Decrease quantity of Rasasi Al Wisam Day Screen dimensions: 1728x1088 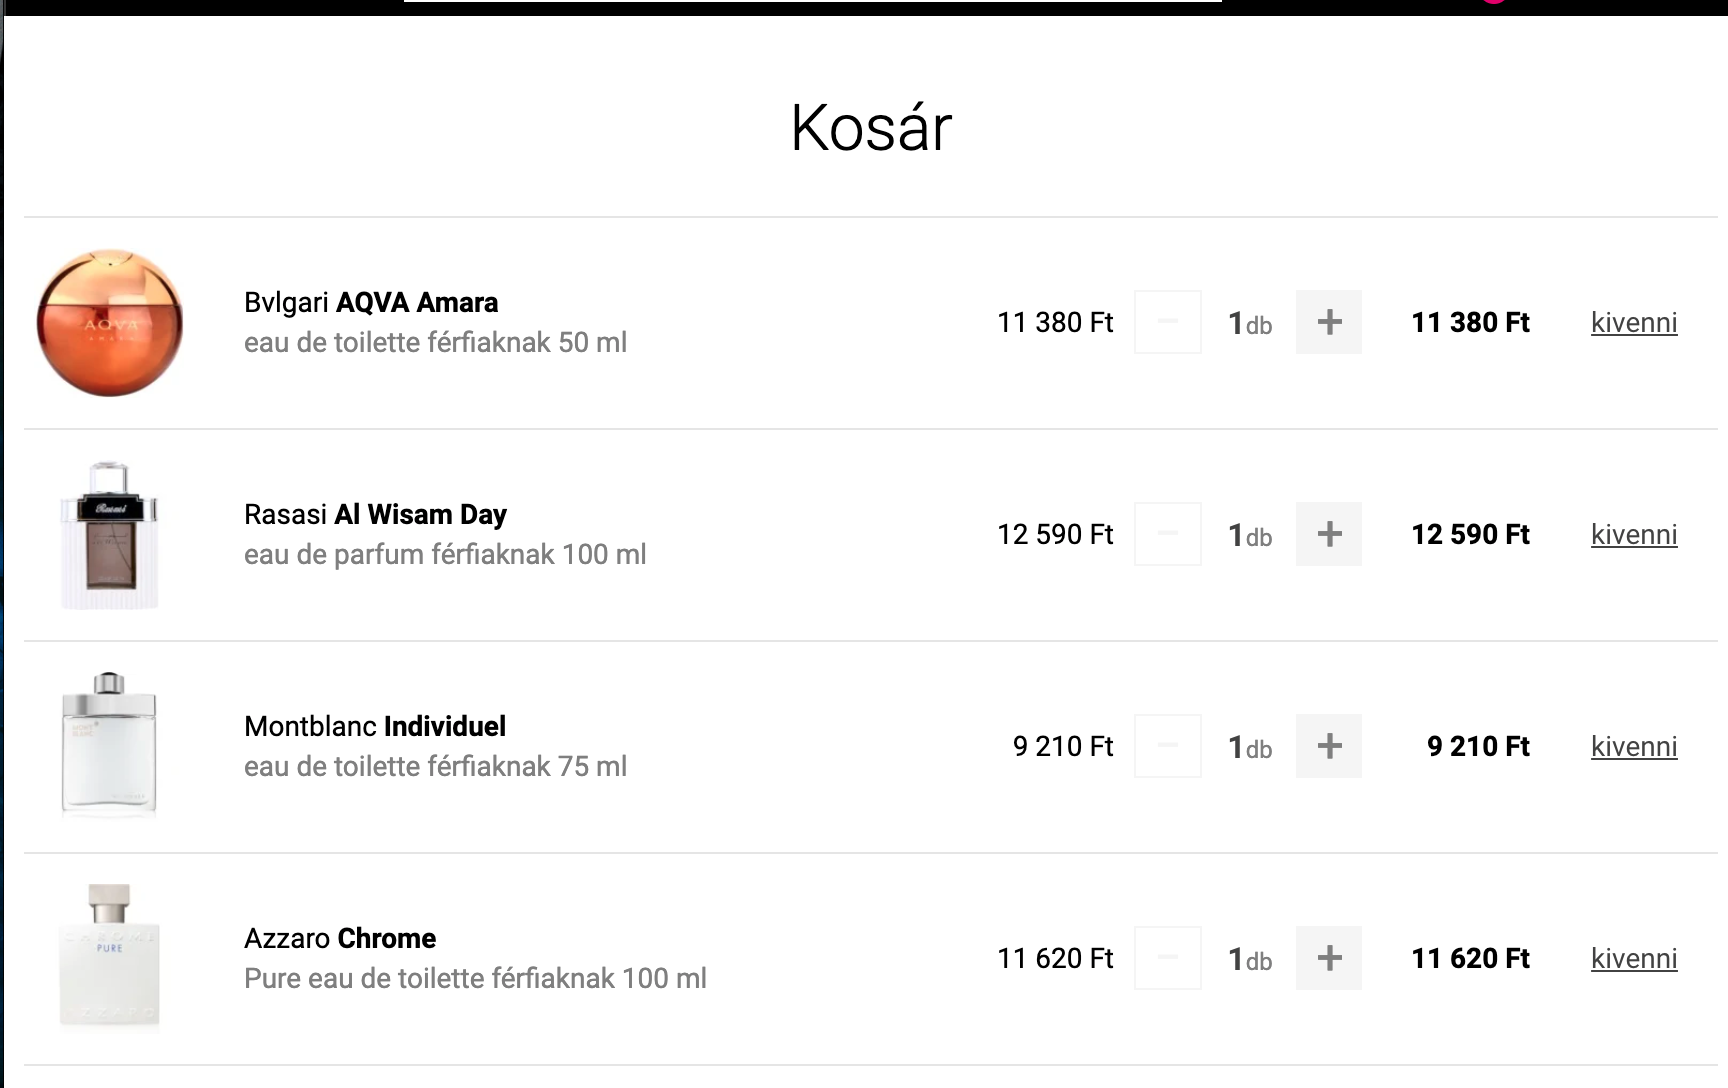(x=1167, y=534)
